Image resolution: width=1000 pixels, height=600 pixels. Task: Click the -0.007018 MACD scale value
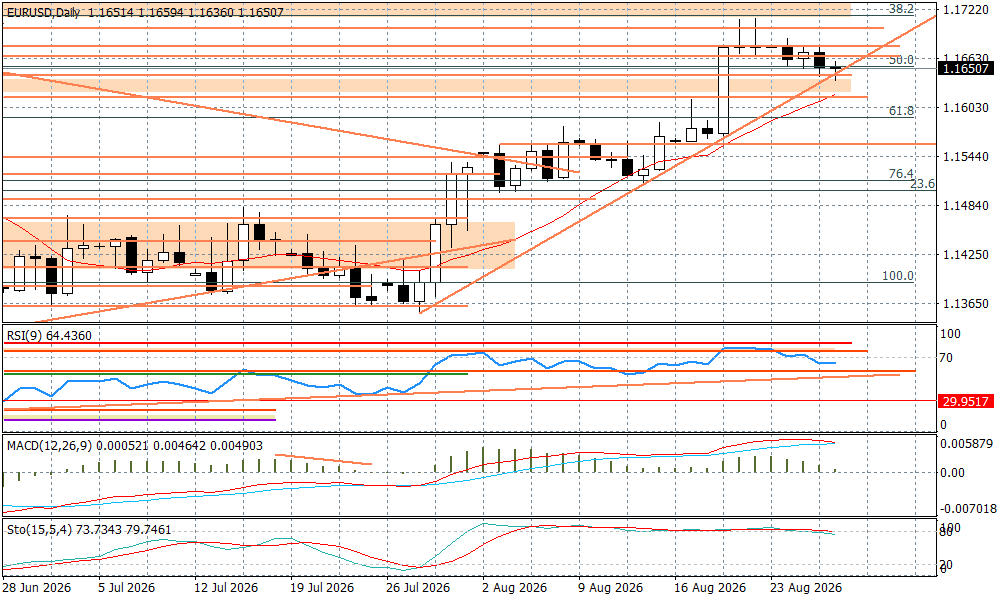point(968,508)
